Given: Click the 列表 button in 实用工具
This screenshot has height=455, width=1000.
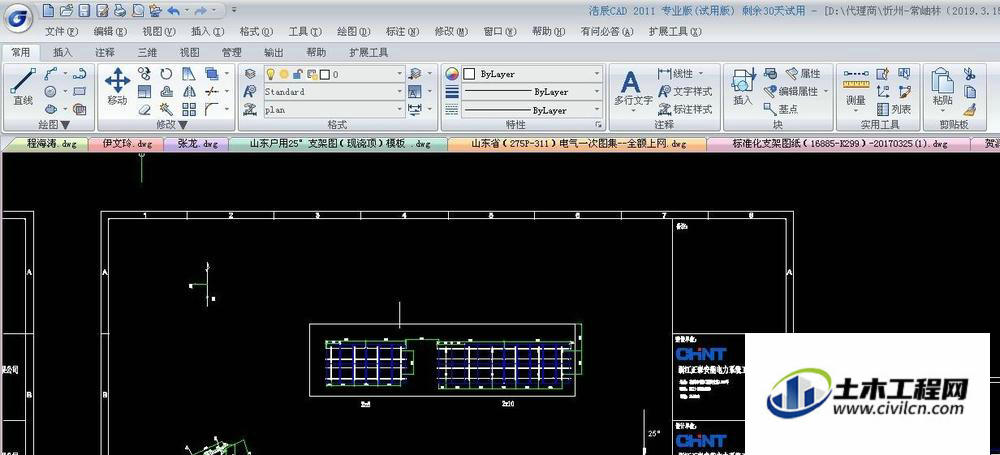Looking at the screenshot, I should (893, 109).
